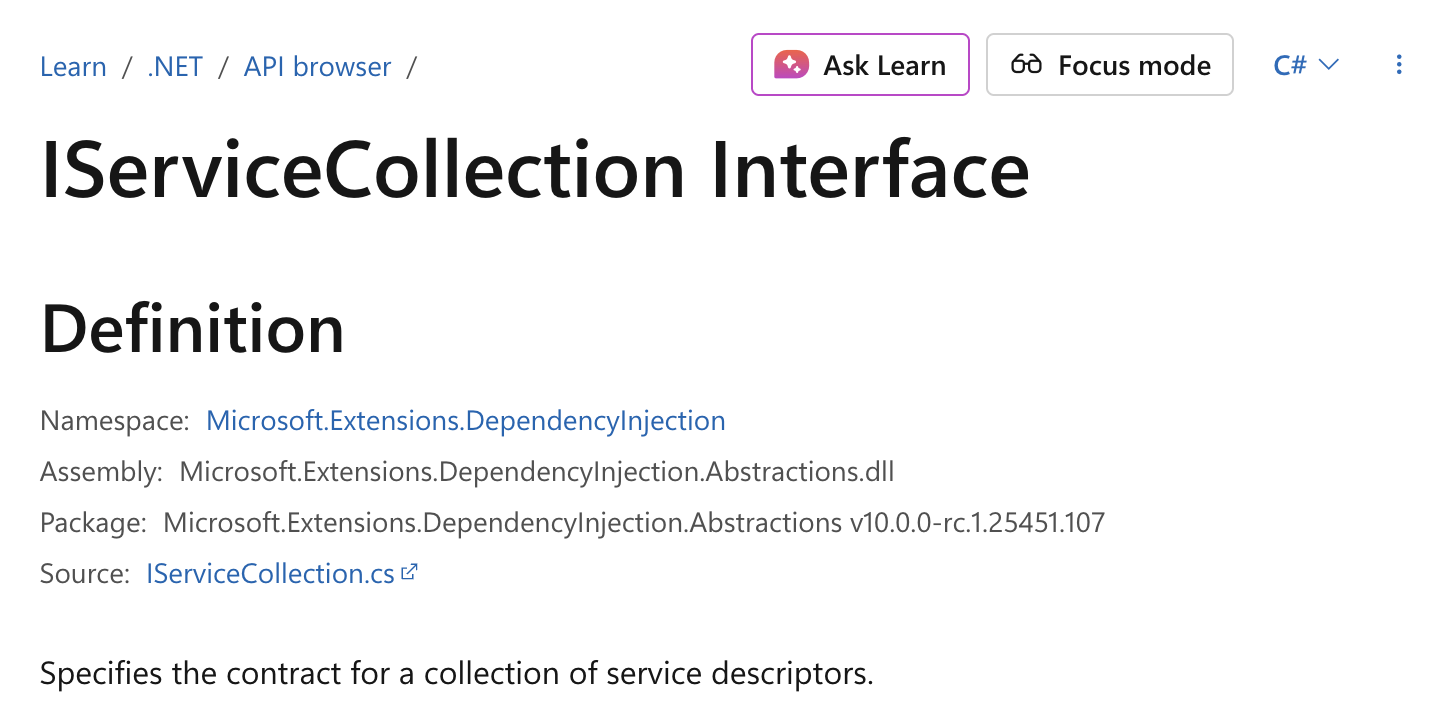Screen dimensions: 1434x712
Task: Click the Ask Learn chat bubble logo
Action: [791, 64]
